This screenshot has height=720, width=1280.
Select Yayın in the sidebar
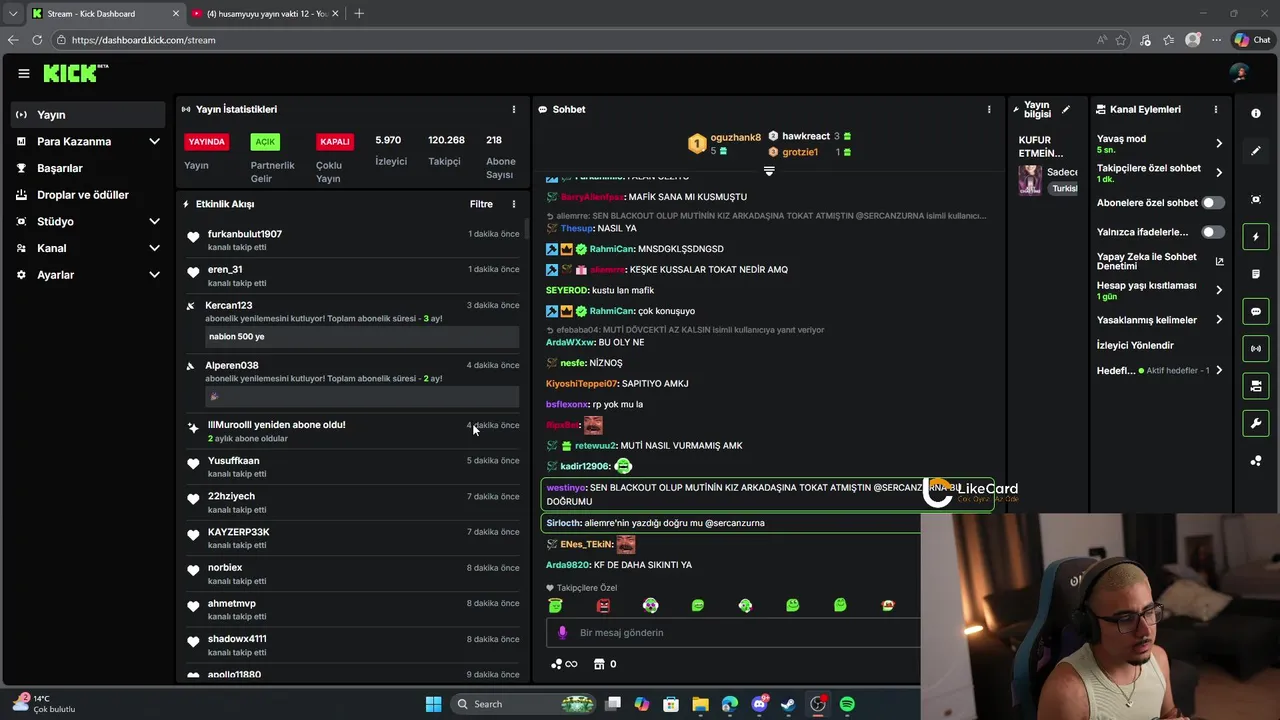click(x=88, y=115)
